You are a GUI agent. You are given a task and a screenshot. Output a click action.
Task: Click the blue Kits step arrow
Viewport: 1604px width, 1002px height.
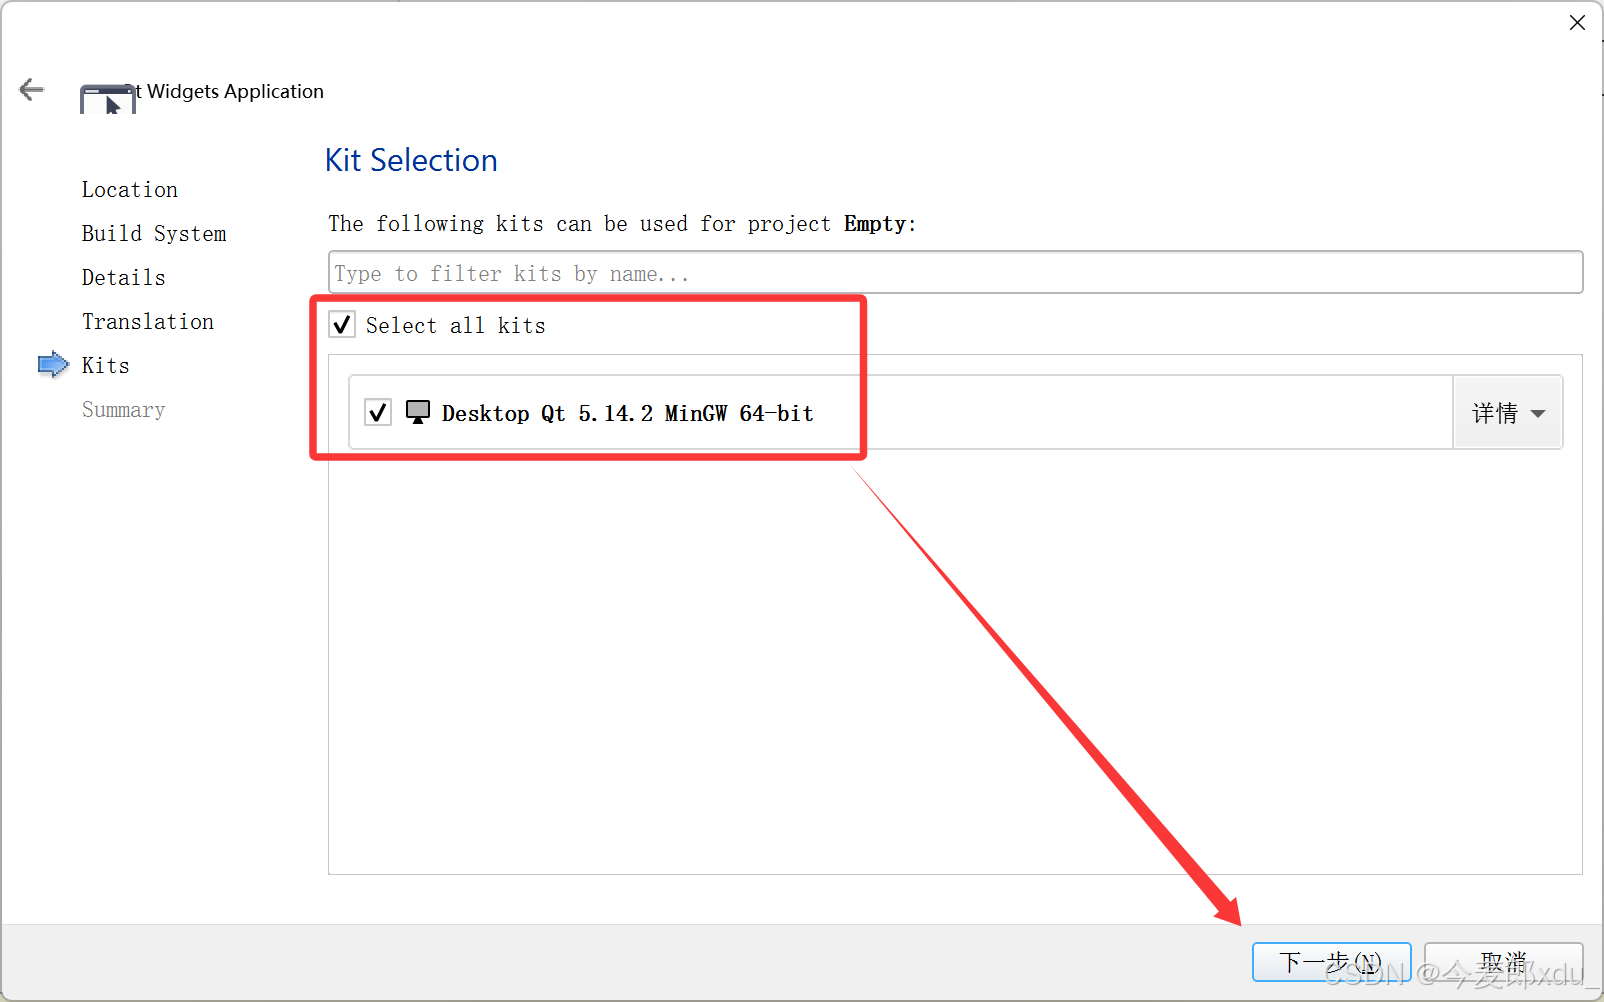pos(53,365)
